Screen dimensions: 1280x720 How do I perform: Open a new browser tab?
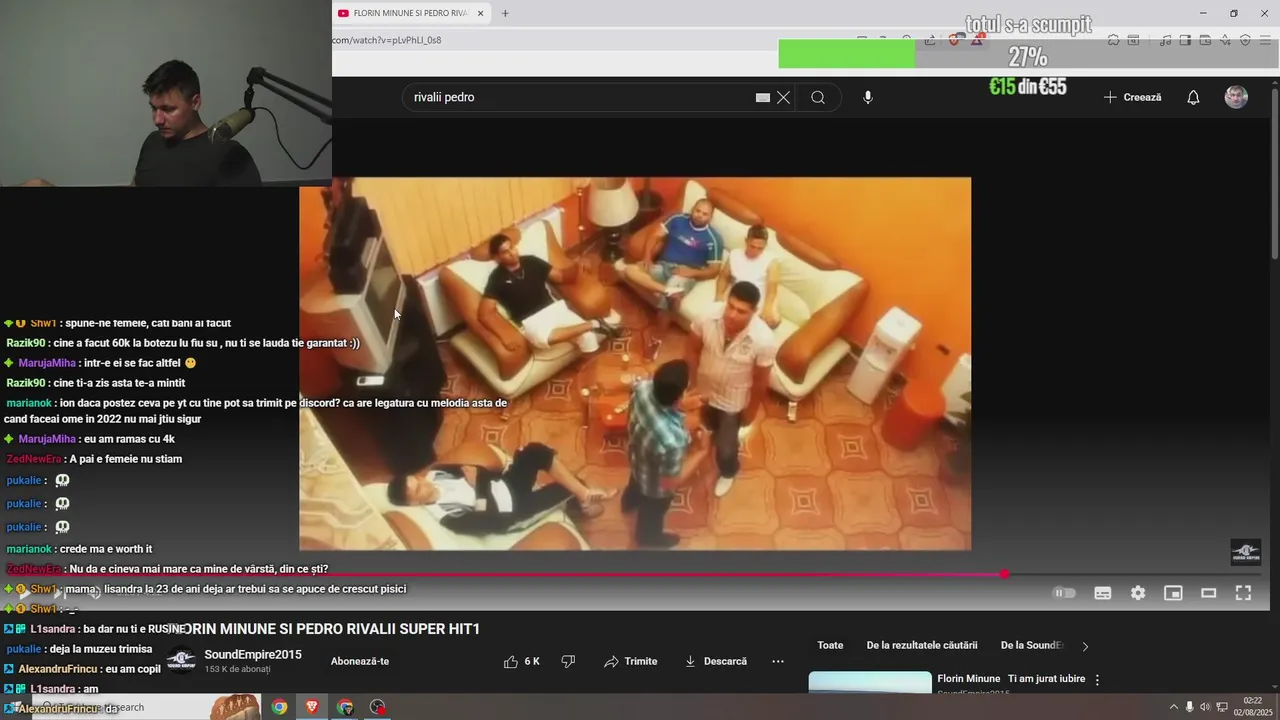[x=505, y=13]
